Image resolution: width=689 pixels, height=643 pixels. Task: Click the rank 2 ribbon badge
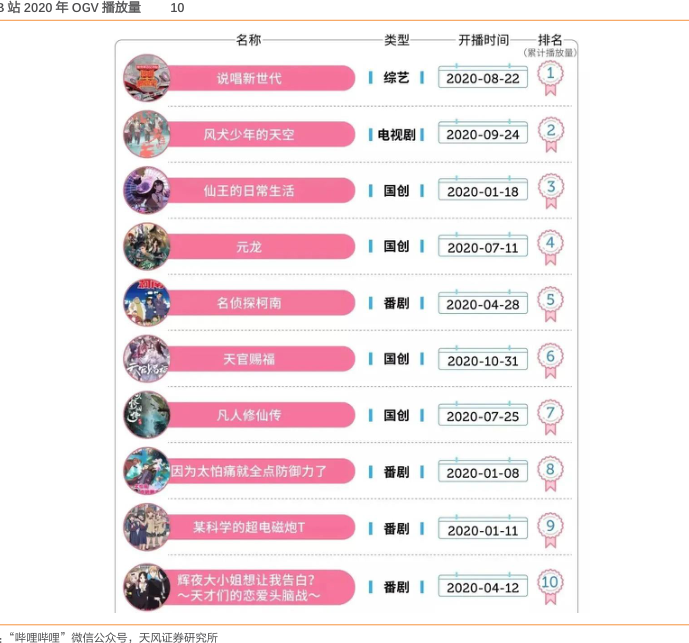coord(550,134)
